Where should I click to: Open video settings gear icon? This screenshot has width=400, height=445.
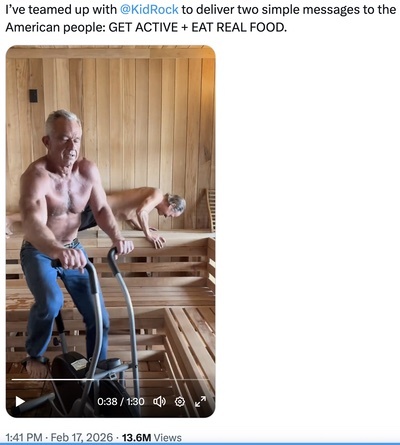tap(180, 402)
